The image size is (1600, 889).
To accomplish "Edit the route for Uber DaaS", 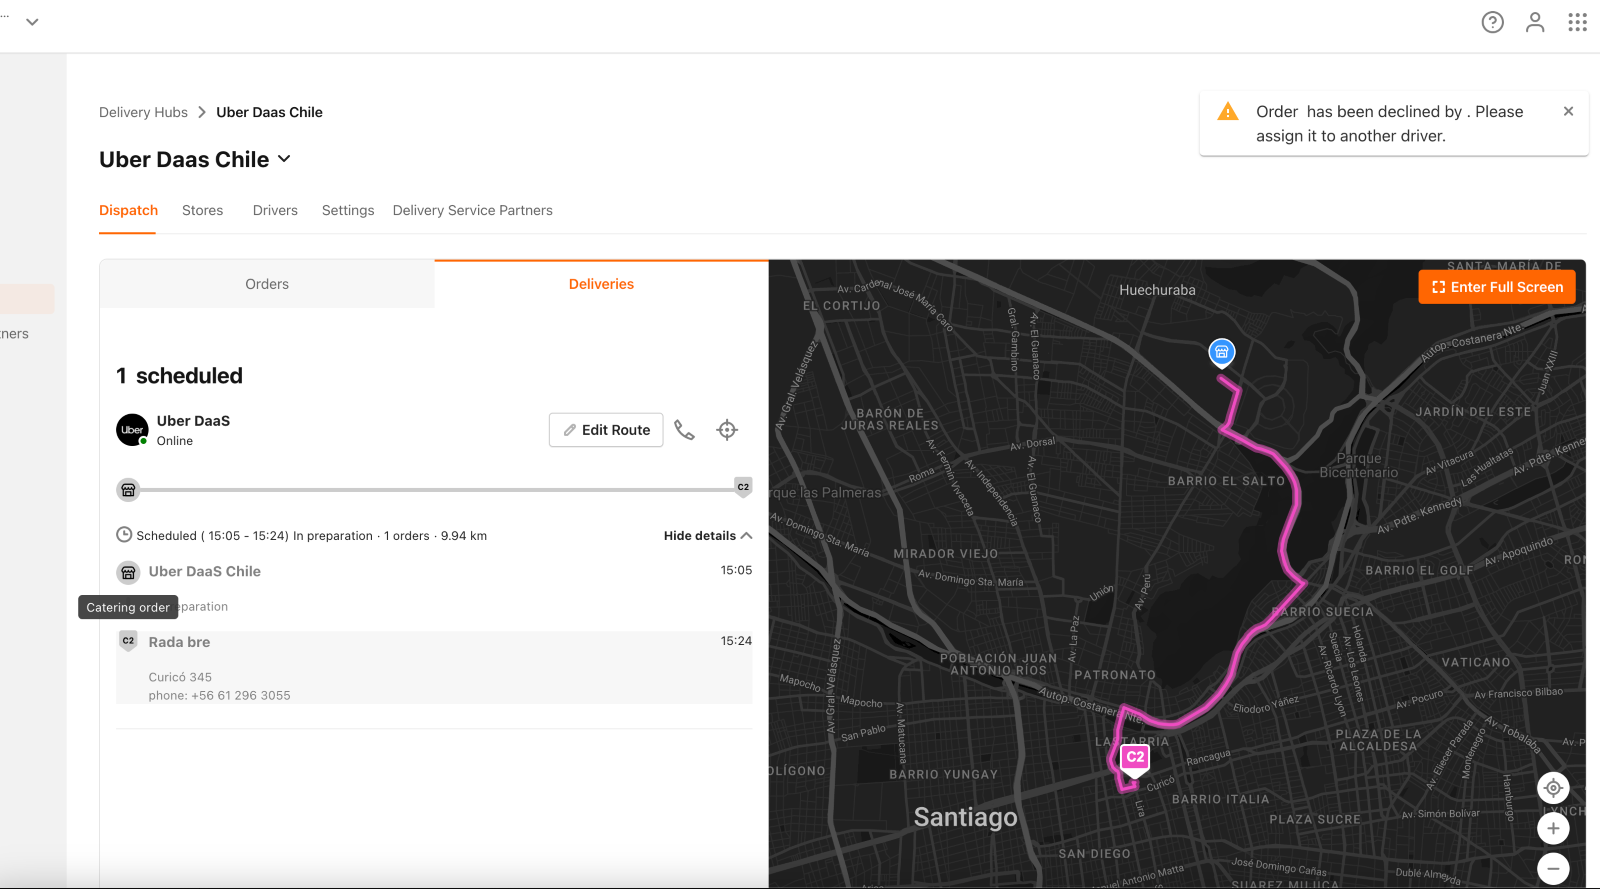I will point(606,430).
